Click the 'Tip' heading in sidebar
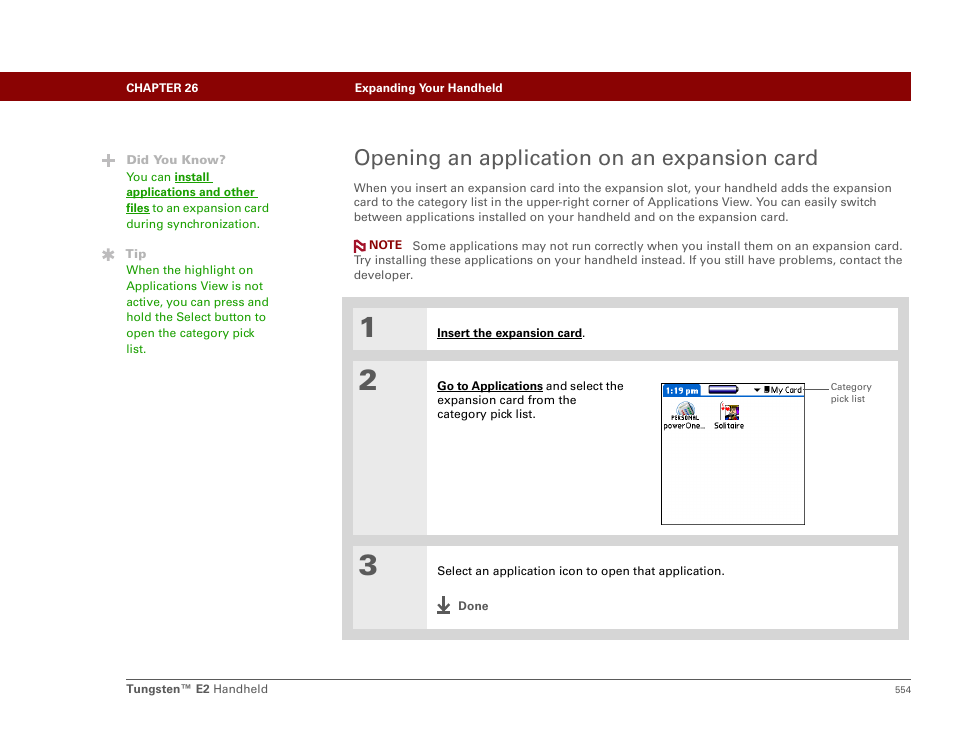 click(136, 254)
